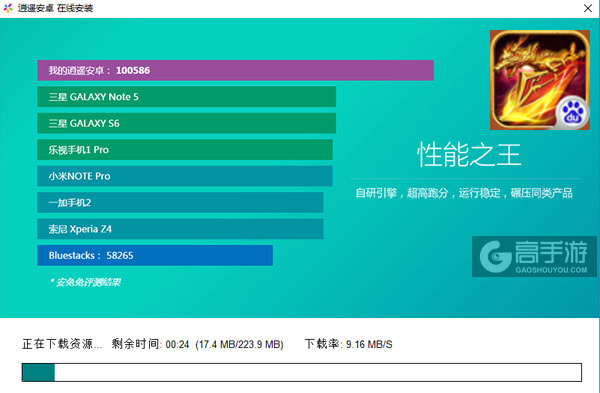Screen dimensions: 600x393
Task: Select the 三星 GALAXY Note 5 bar
Action: point(187,97)
